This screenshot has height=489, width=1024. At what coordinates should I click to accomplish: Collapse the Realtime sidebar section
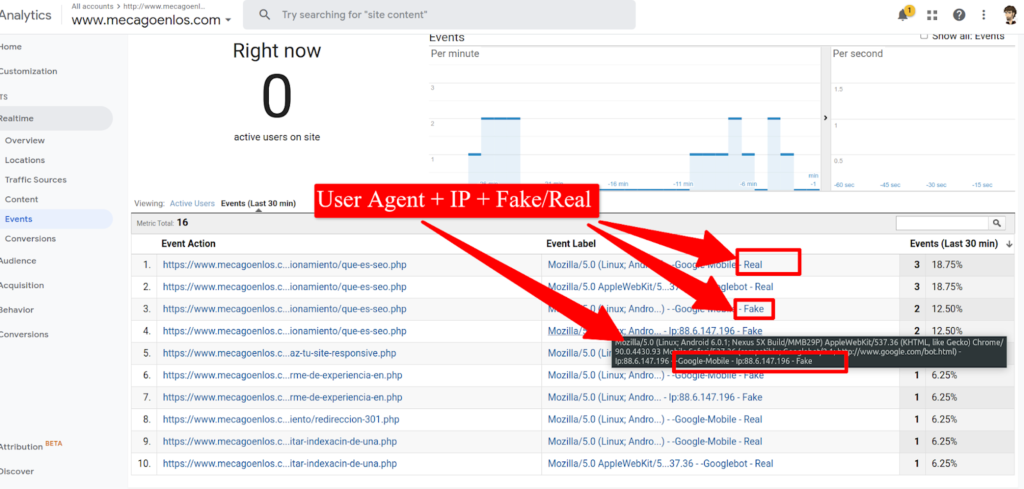56,118
